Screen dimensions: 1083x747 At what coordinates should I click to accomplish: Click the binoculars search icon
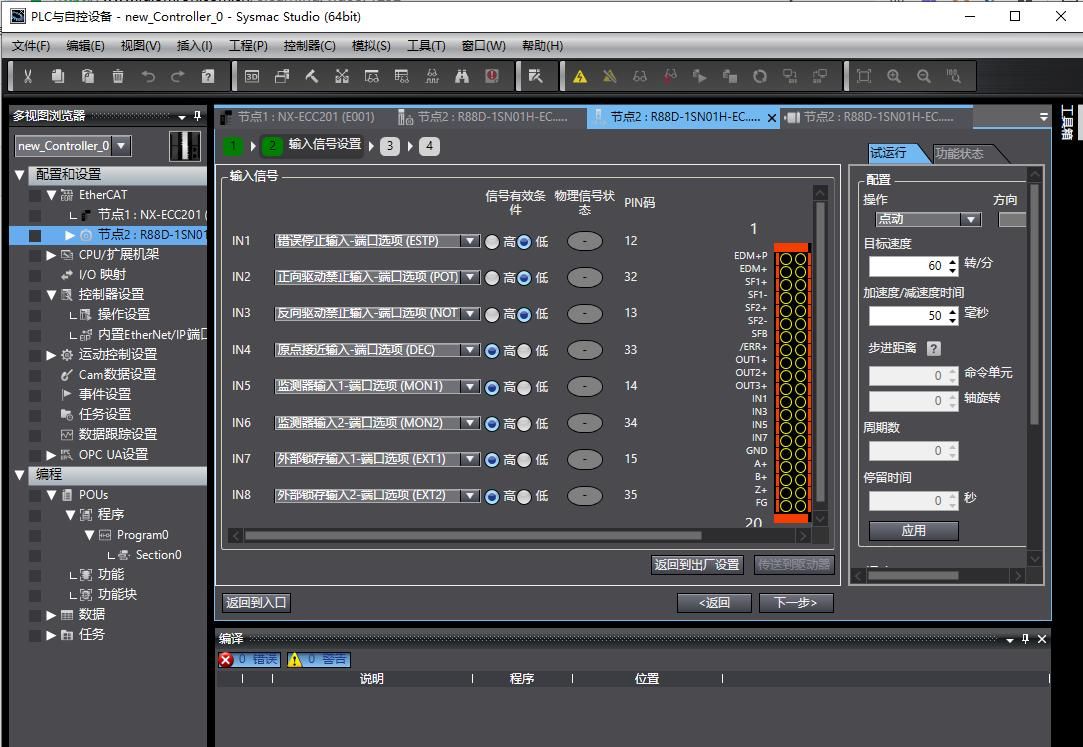click(462, 76)
